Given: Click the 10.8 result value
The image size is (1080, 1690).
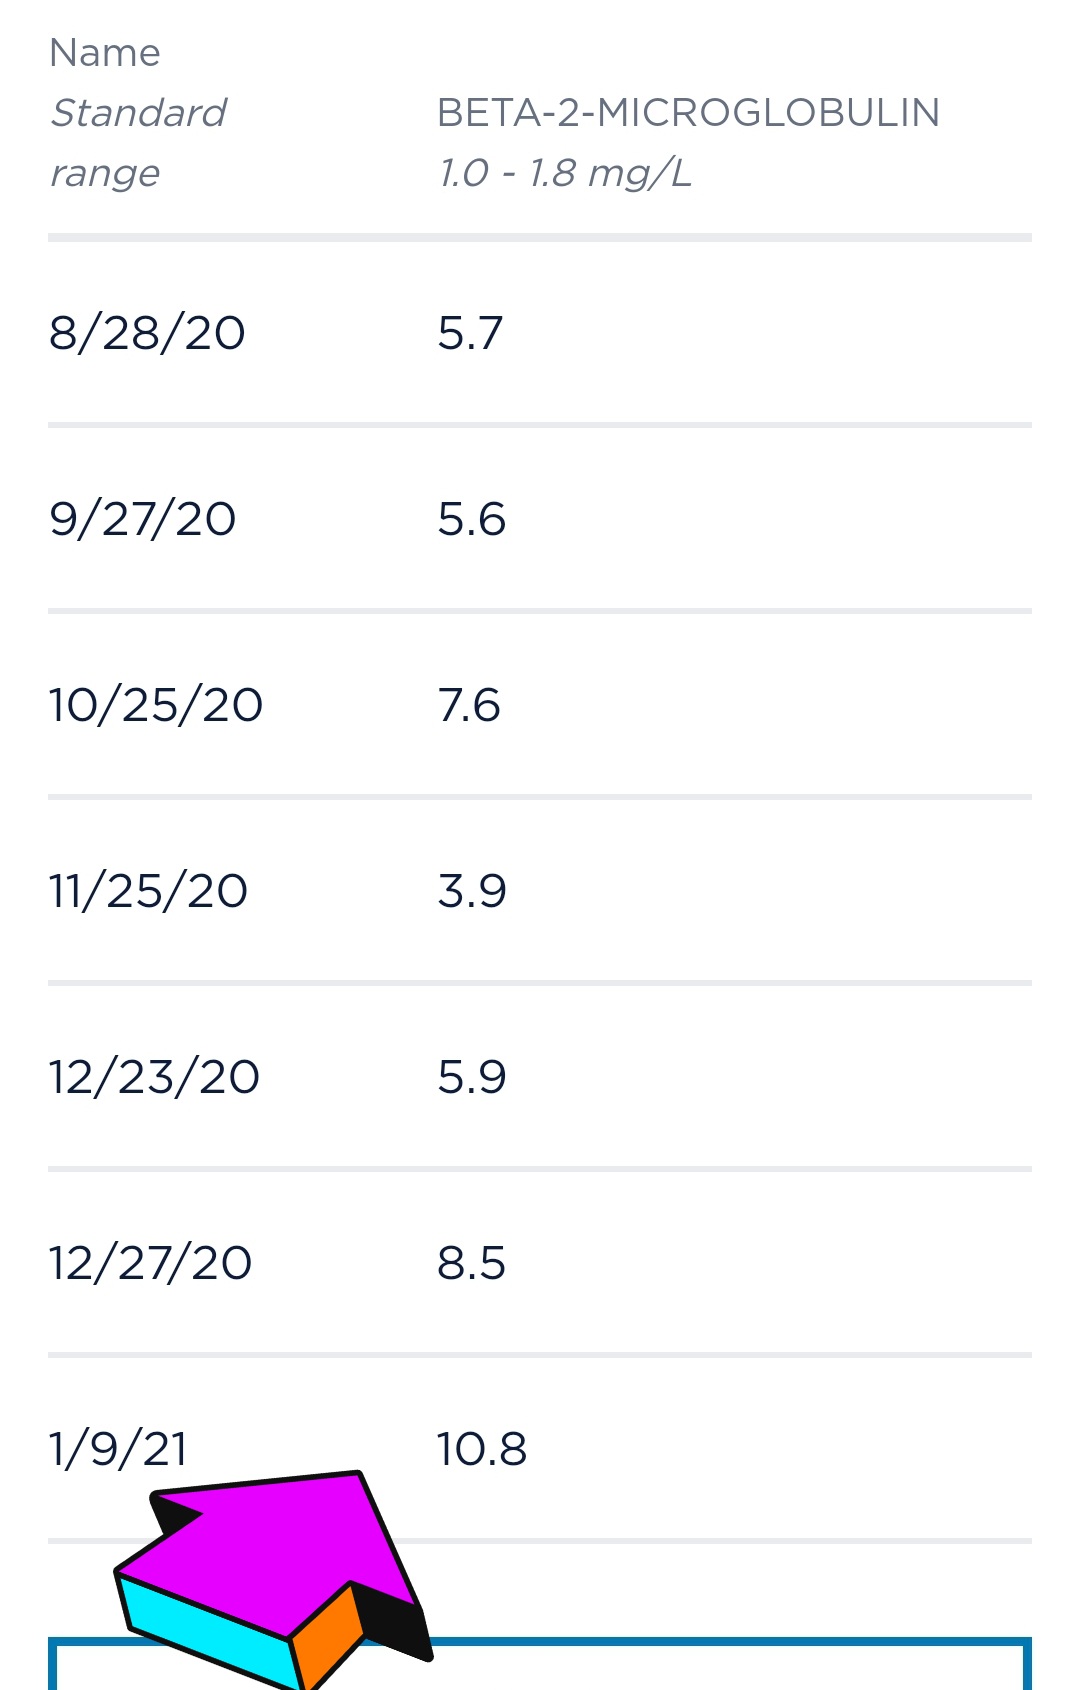Looking at the screenshot, I should (x=481, y=1449).
